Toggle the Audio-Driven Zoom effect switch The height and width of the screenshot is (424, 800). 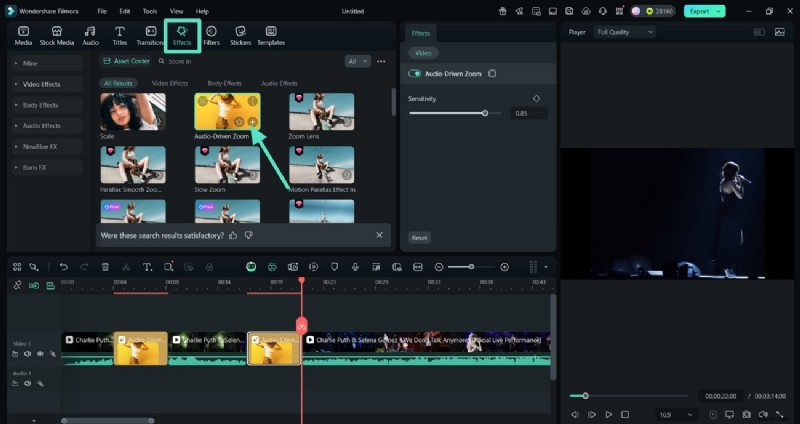coord(414,74)
